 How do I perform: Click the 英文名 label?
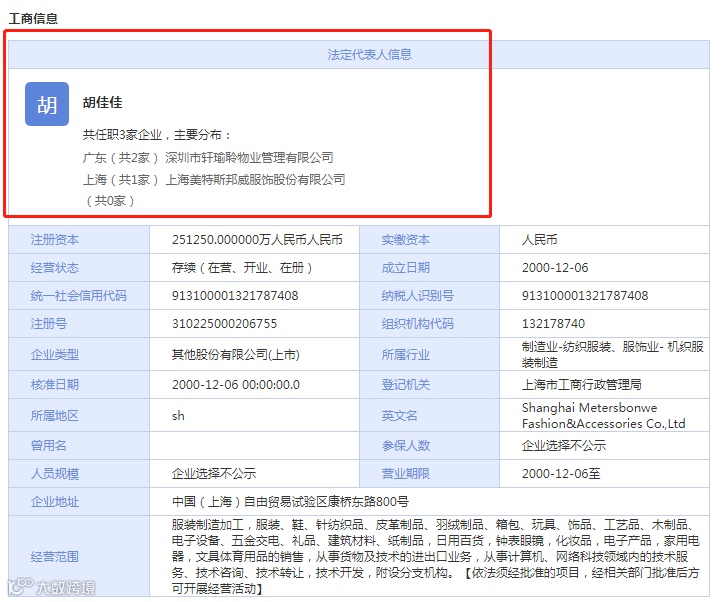point(399,416)
